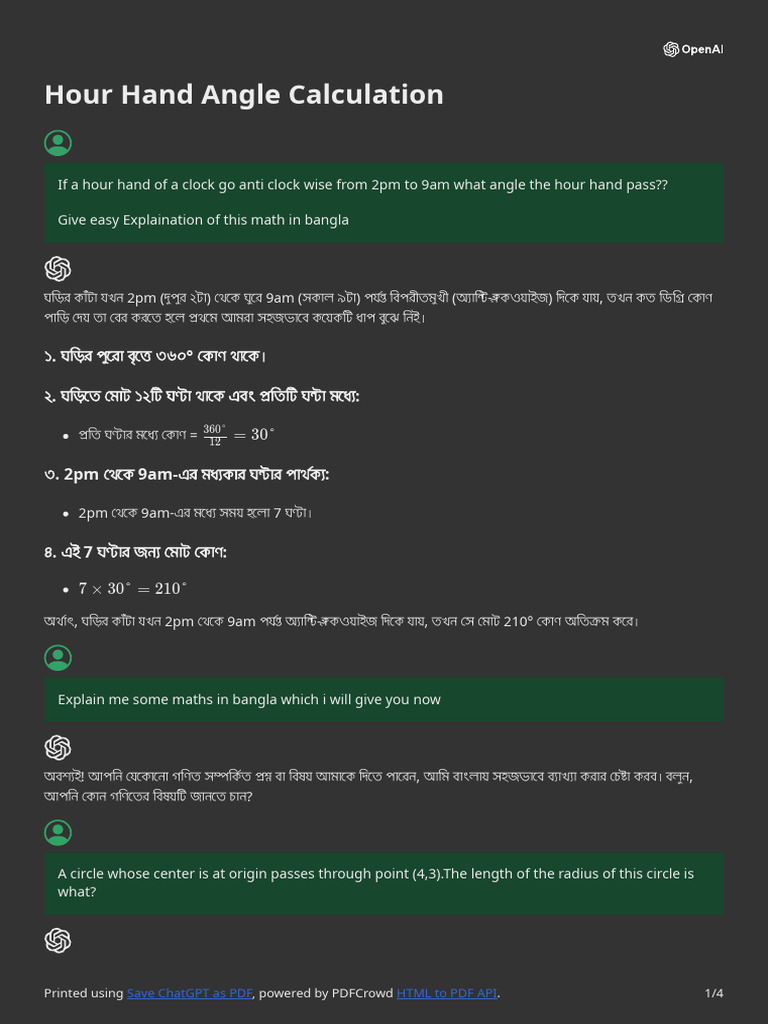Image resolution: width=768 pixels, height=1024 pixels.
Task: Click 'Give easy Explaination of this math in bangla'
Action: (203, 220)
